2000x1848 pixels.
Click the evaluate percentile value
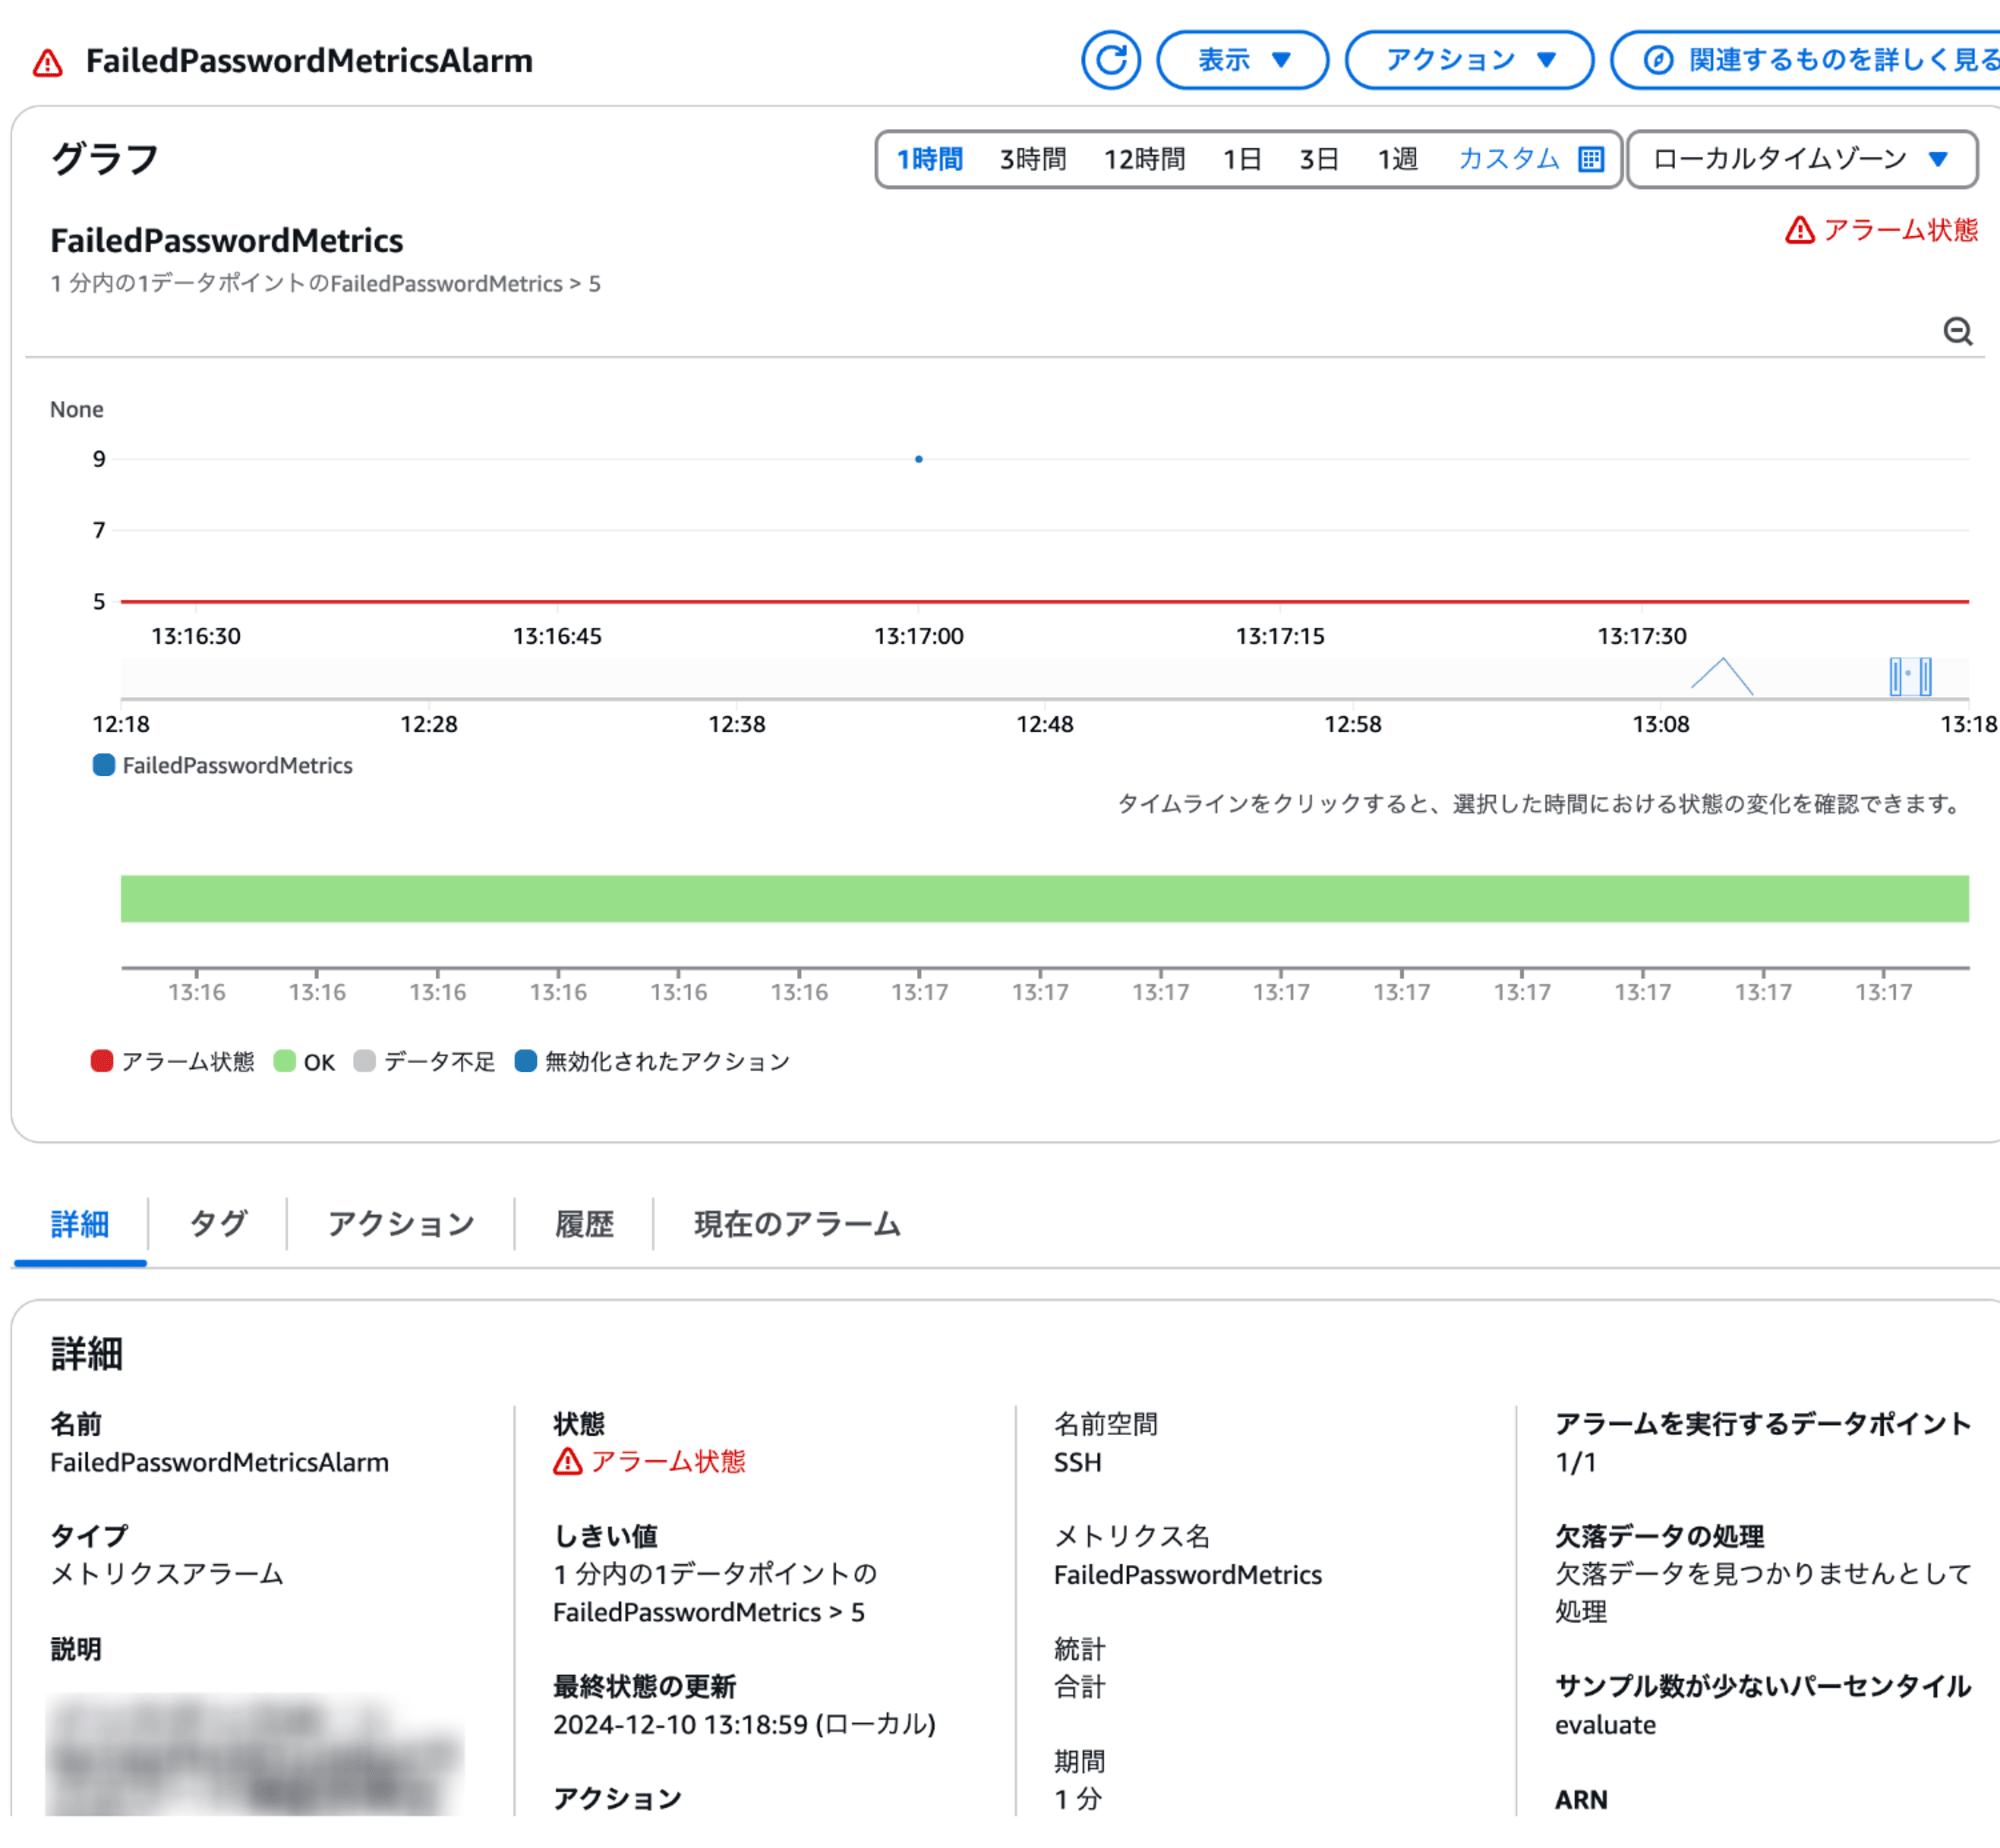pyautogui.click(x=1605, y=1725)
